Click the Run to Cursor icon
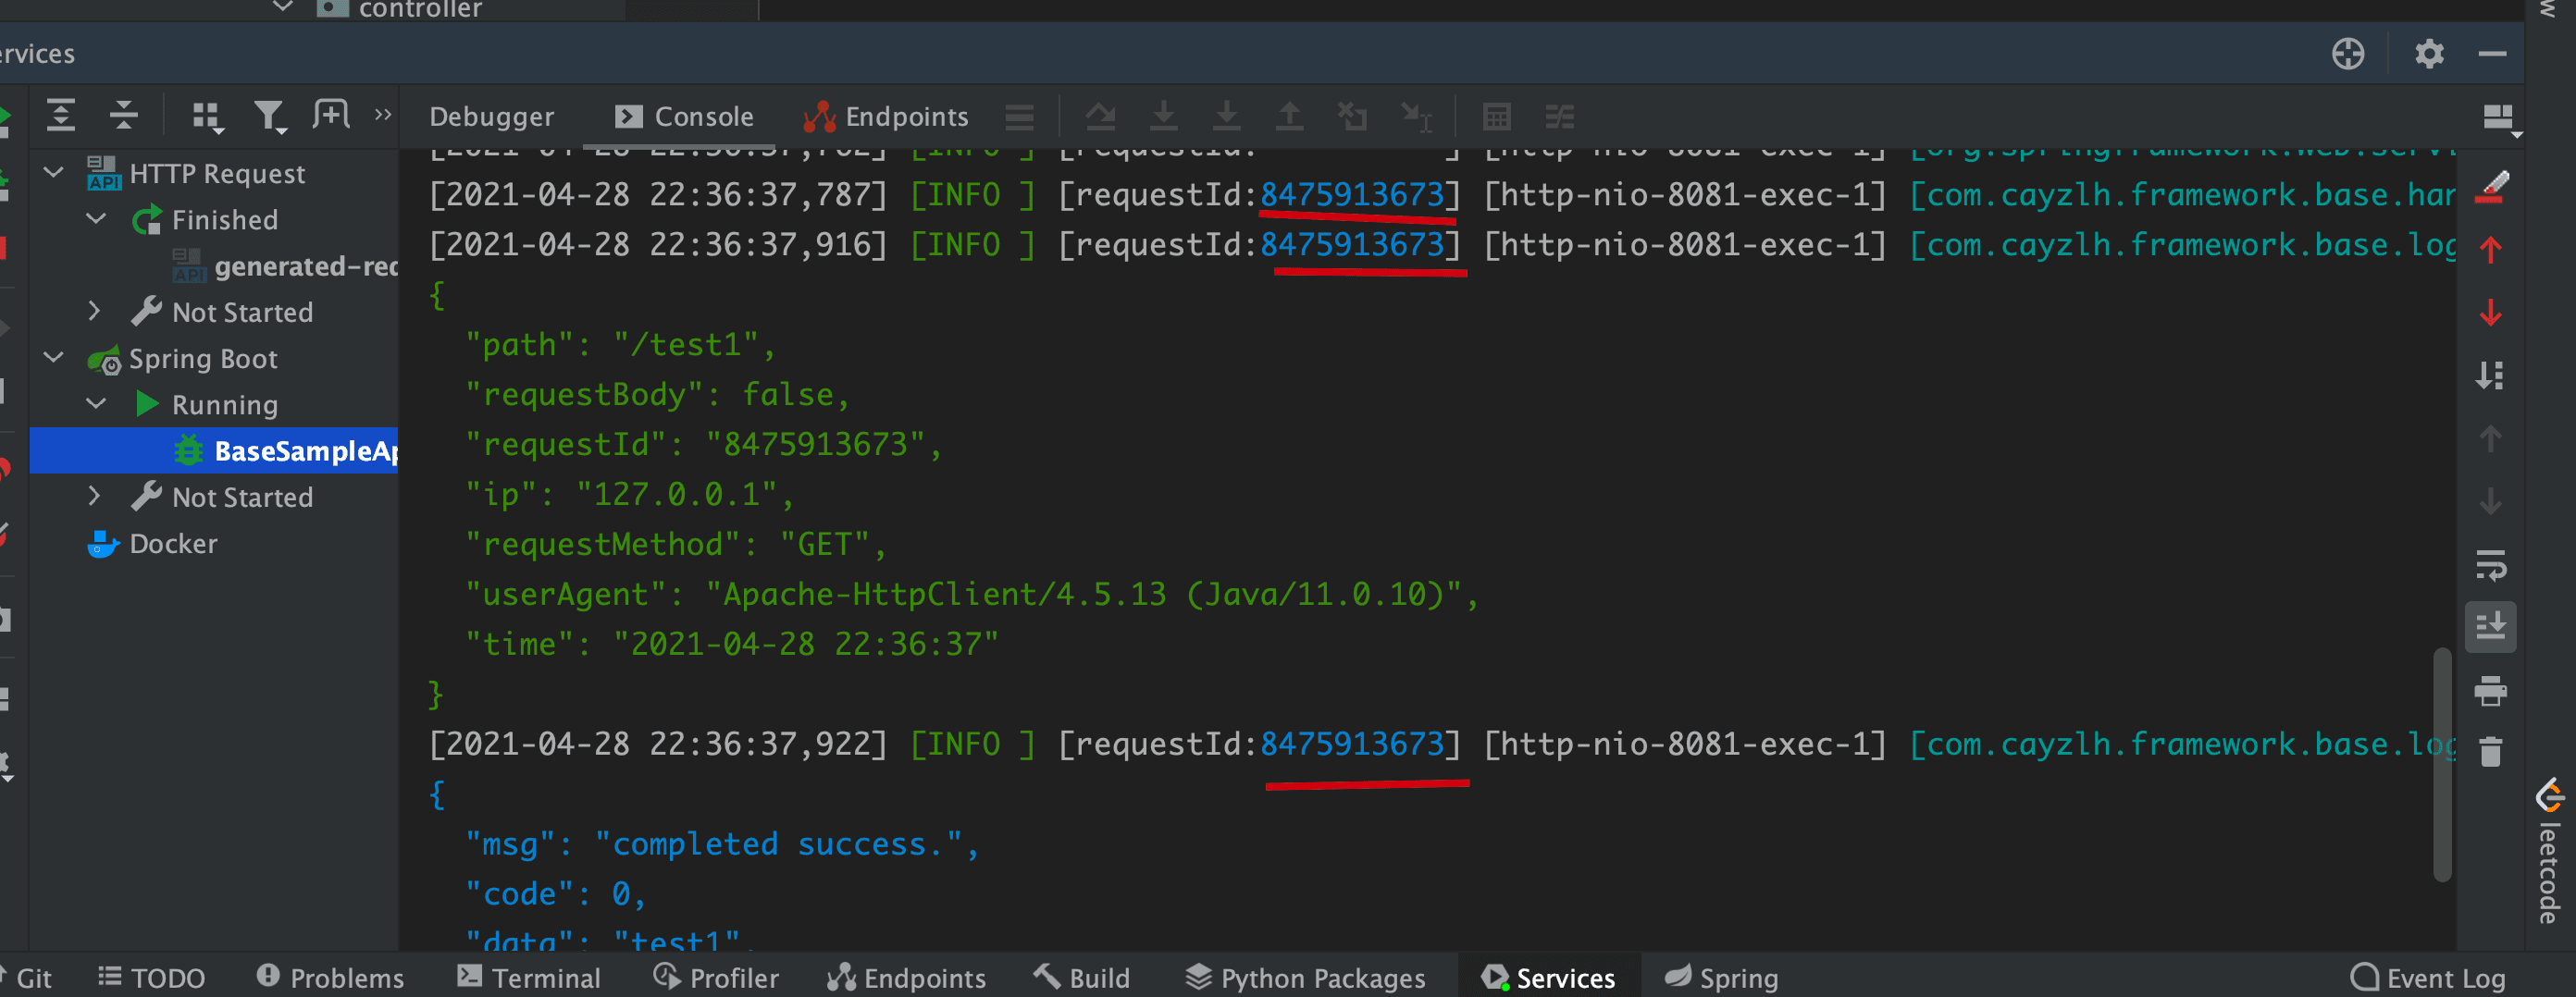 click(1416, 117)
